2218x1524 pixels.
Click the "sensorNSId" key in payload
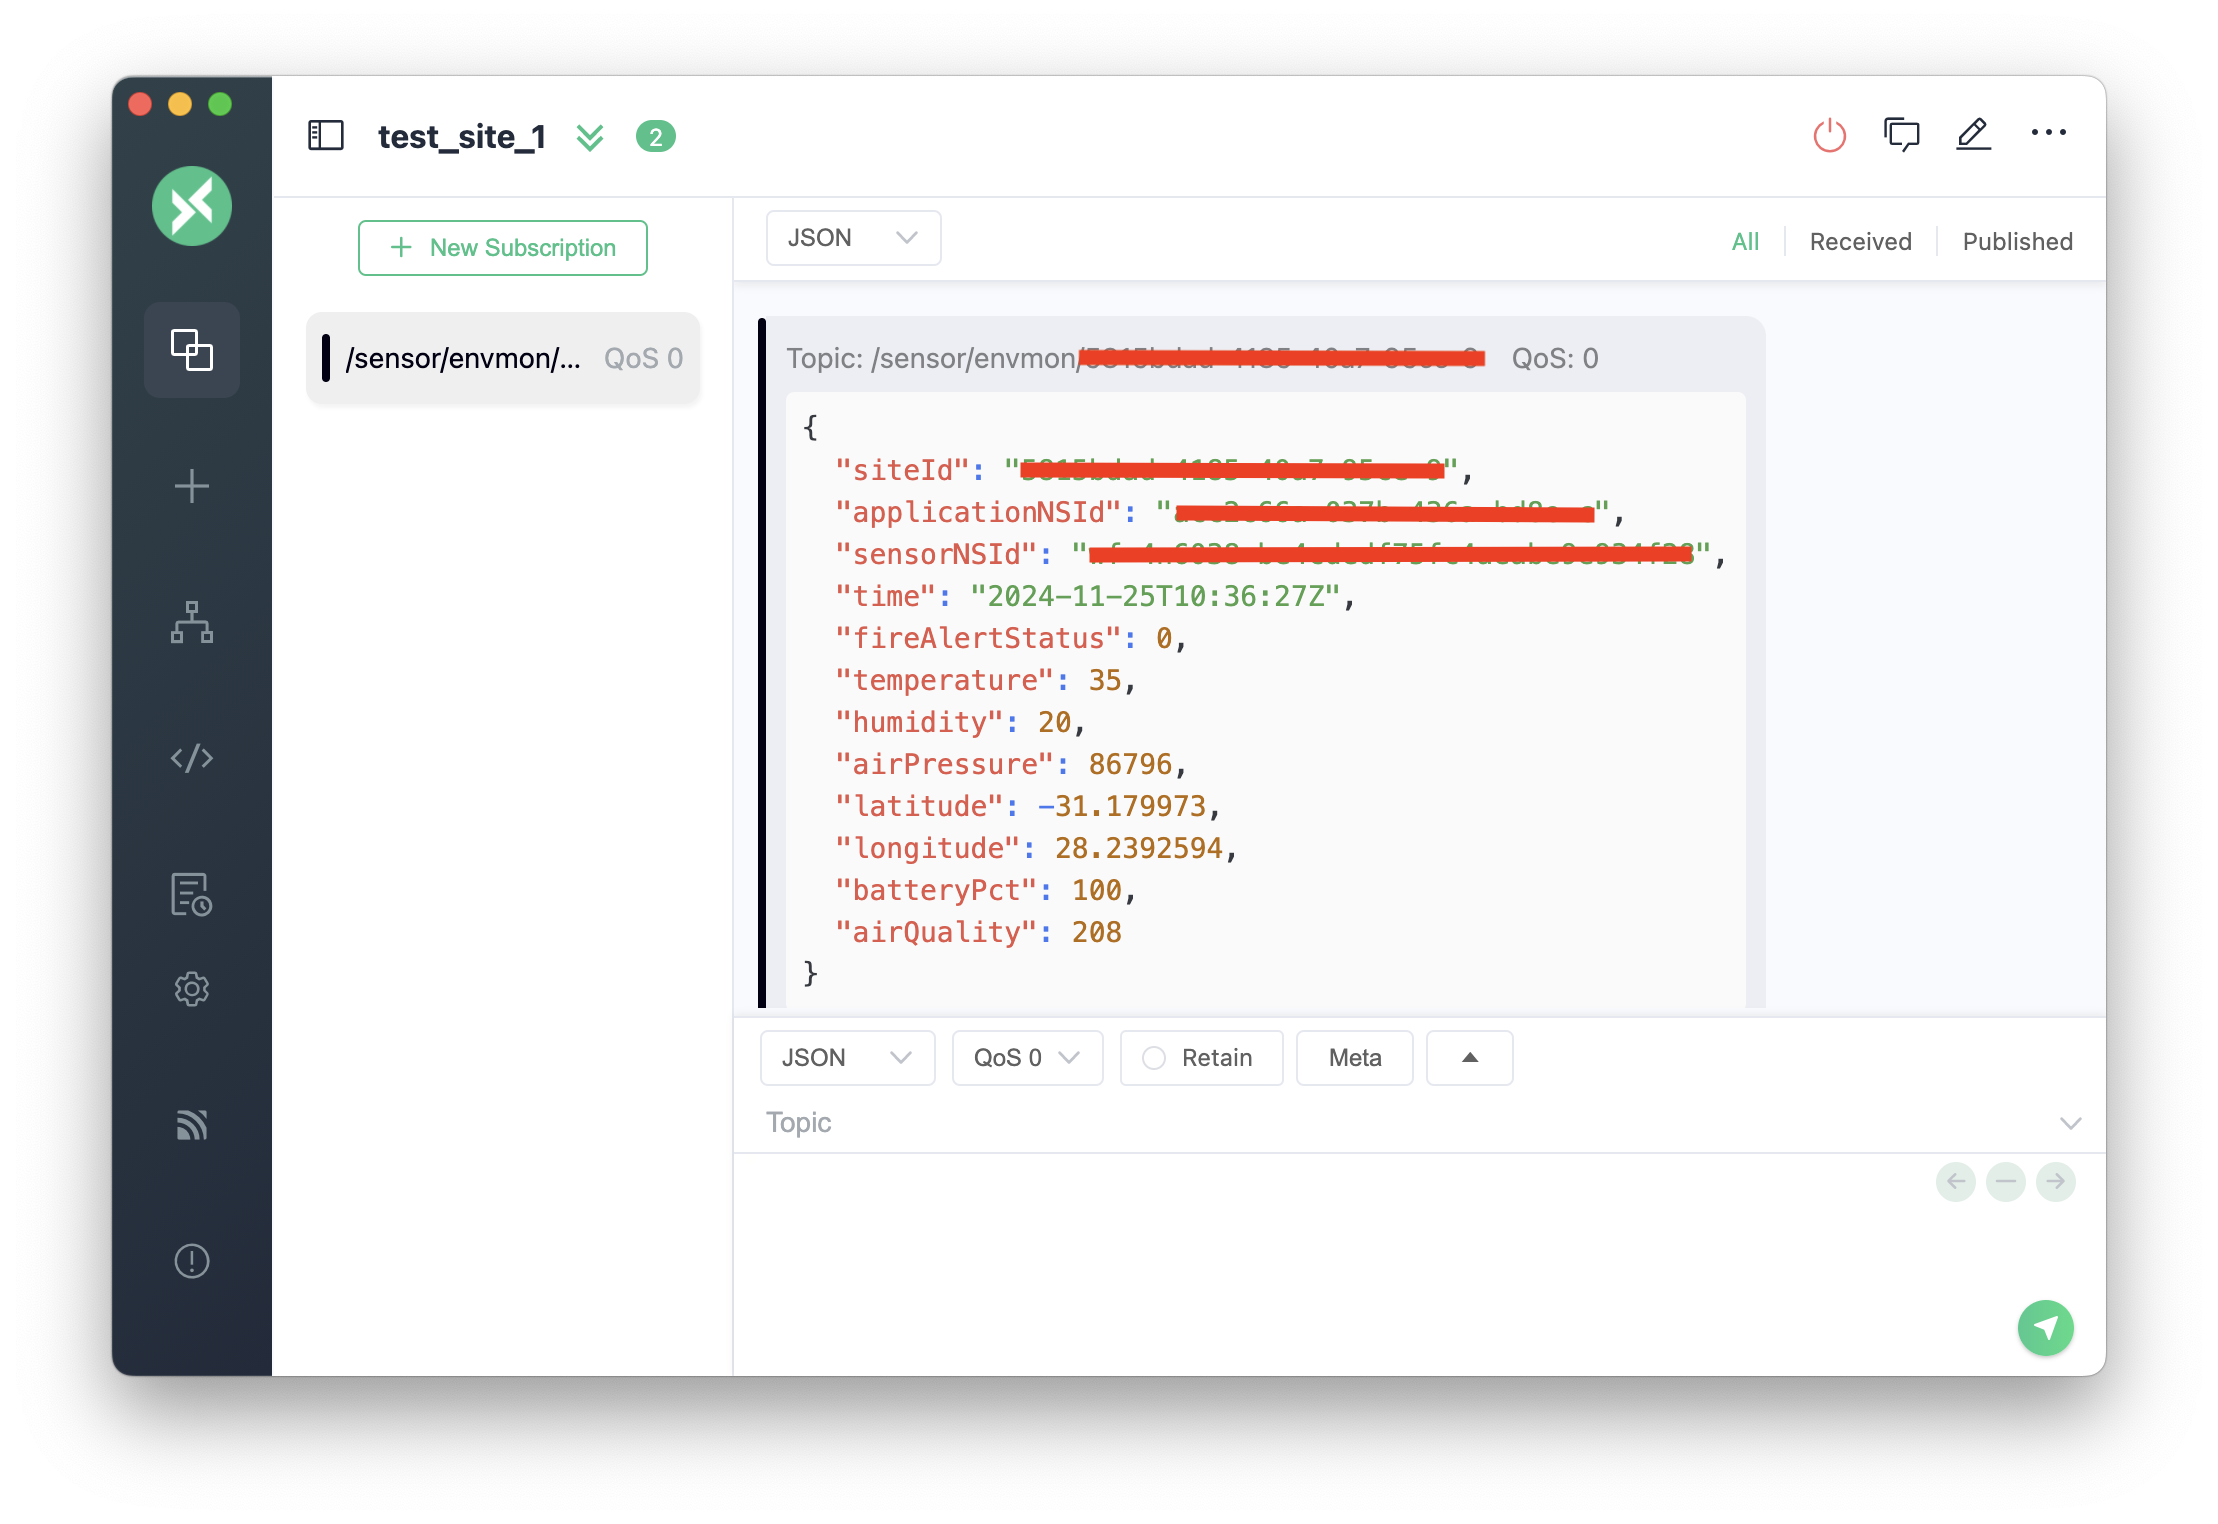point(936,554)
